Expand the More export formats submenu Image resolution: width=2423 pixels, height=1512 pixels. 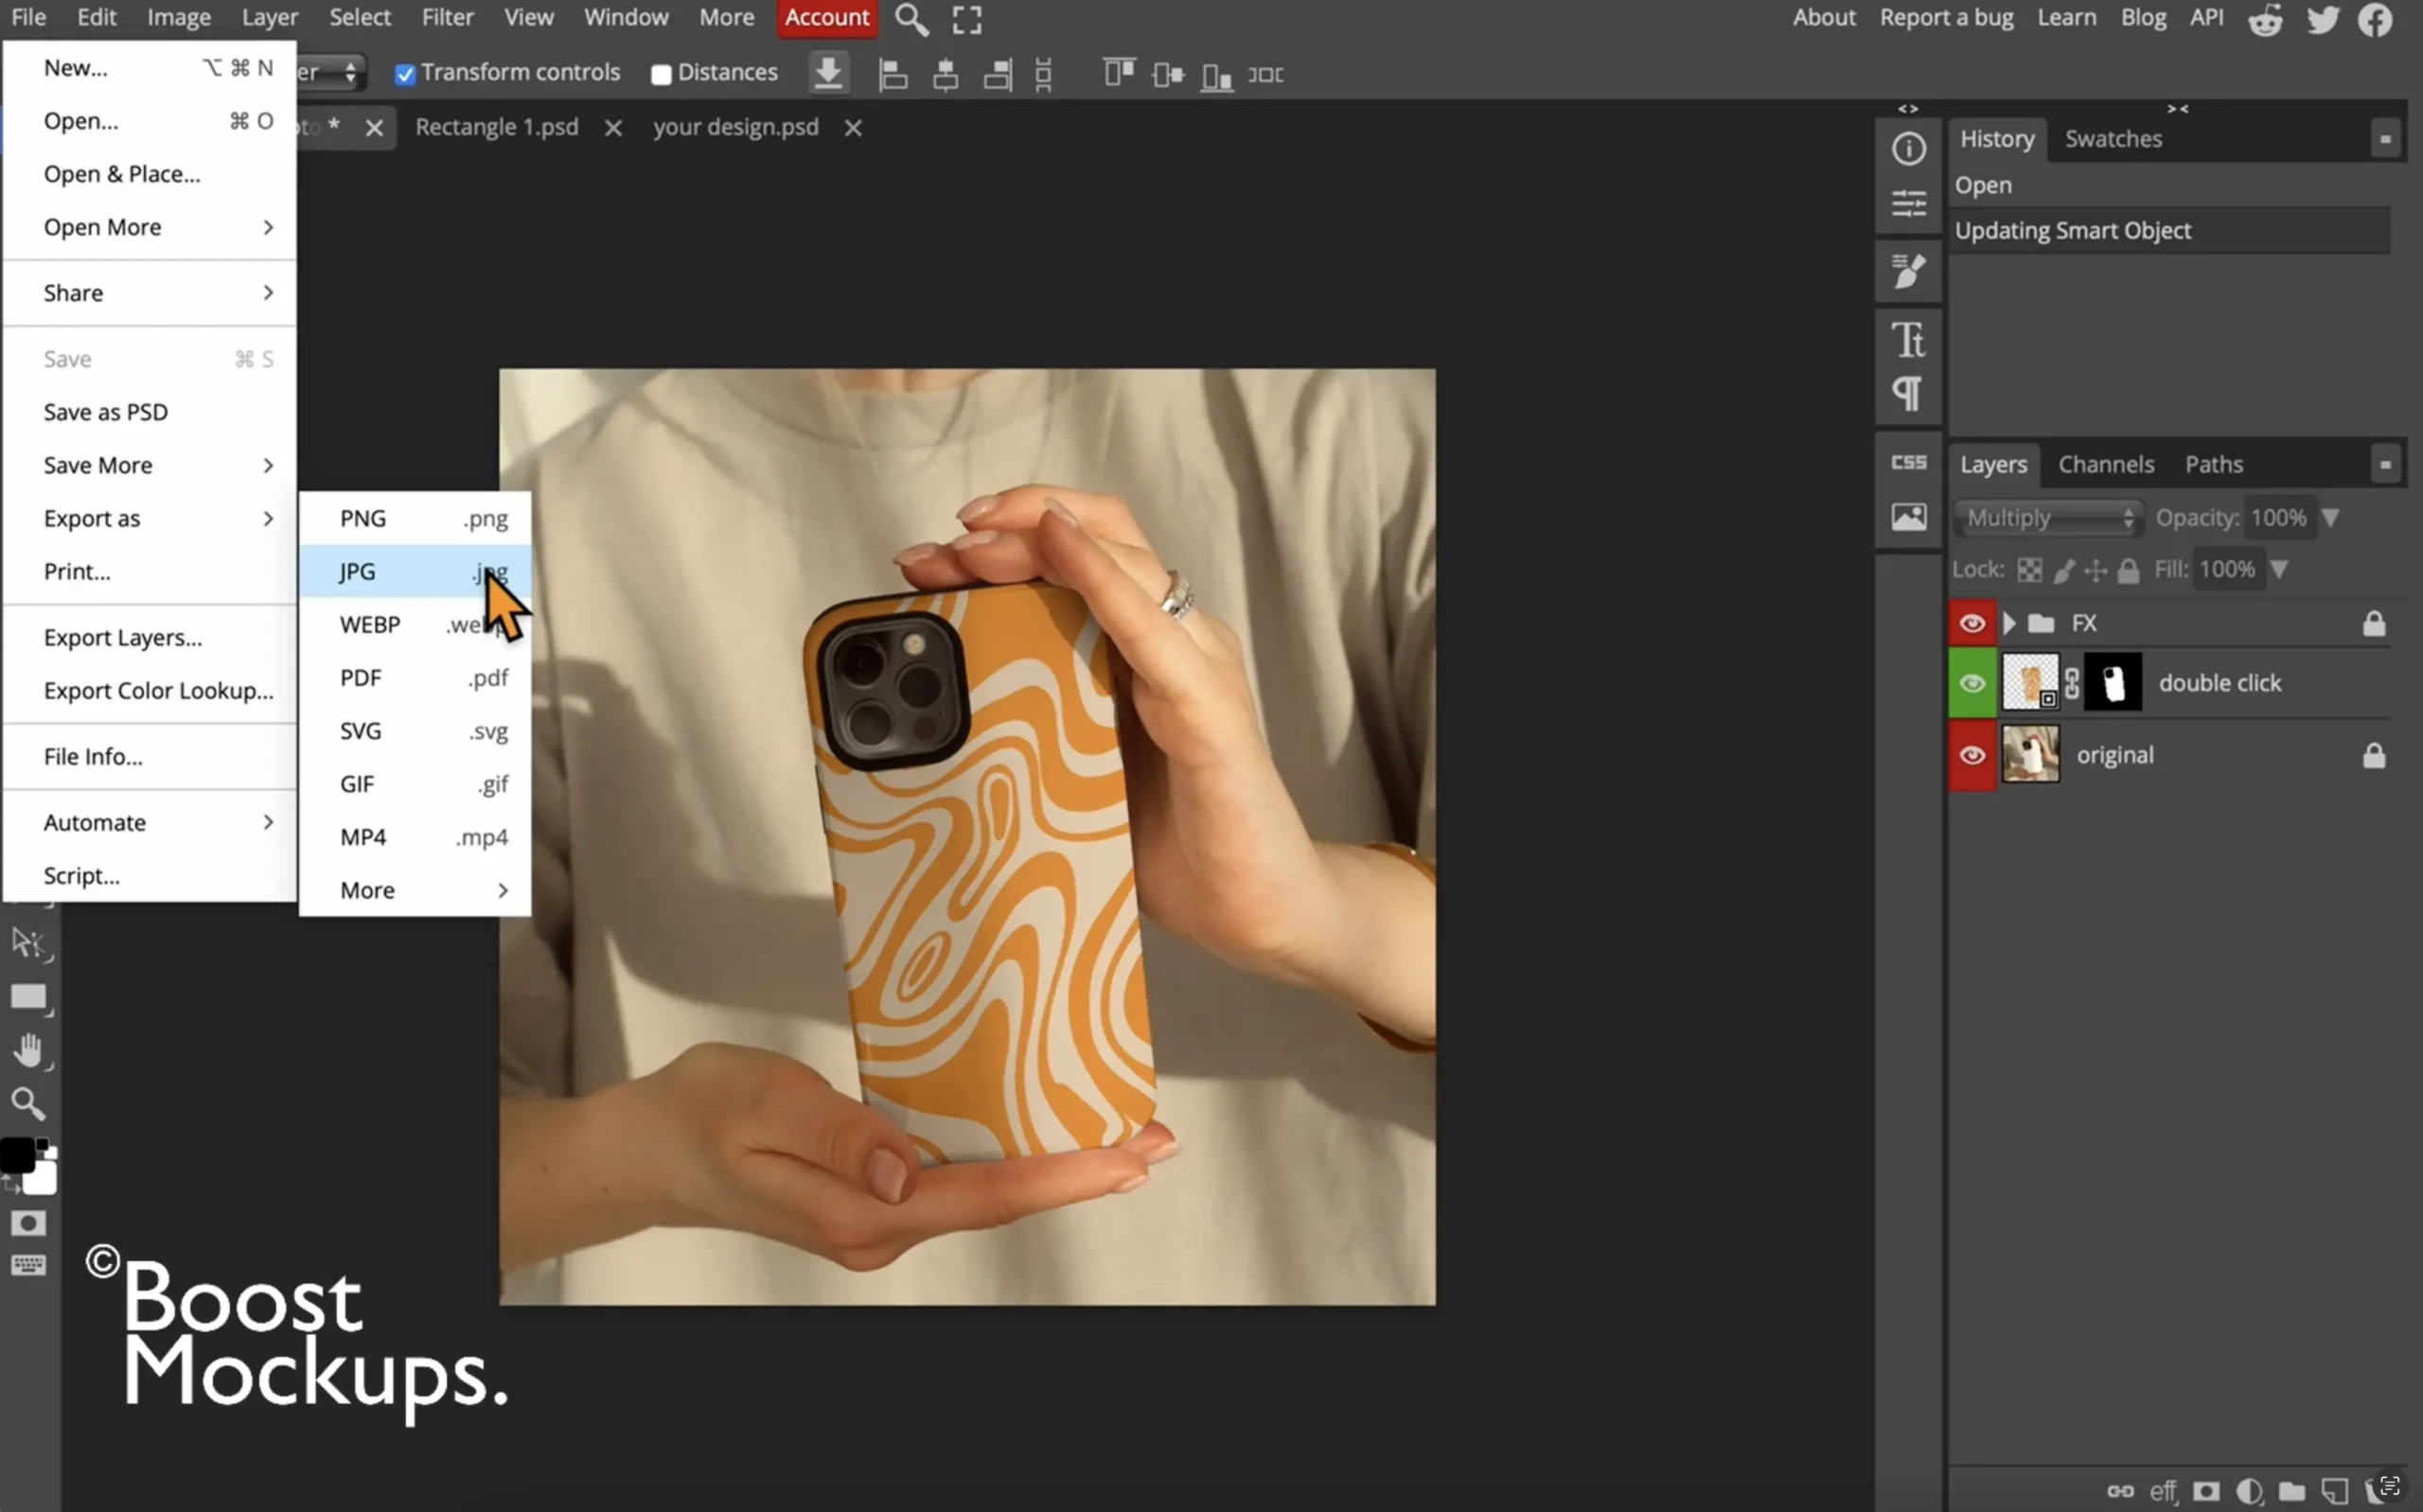pyautogui.click(x=415, y=890)
